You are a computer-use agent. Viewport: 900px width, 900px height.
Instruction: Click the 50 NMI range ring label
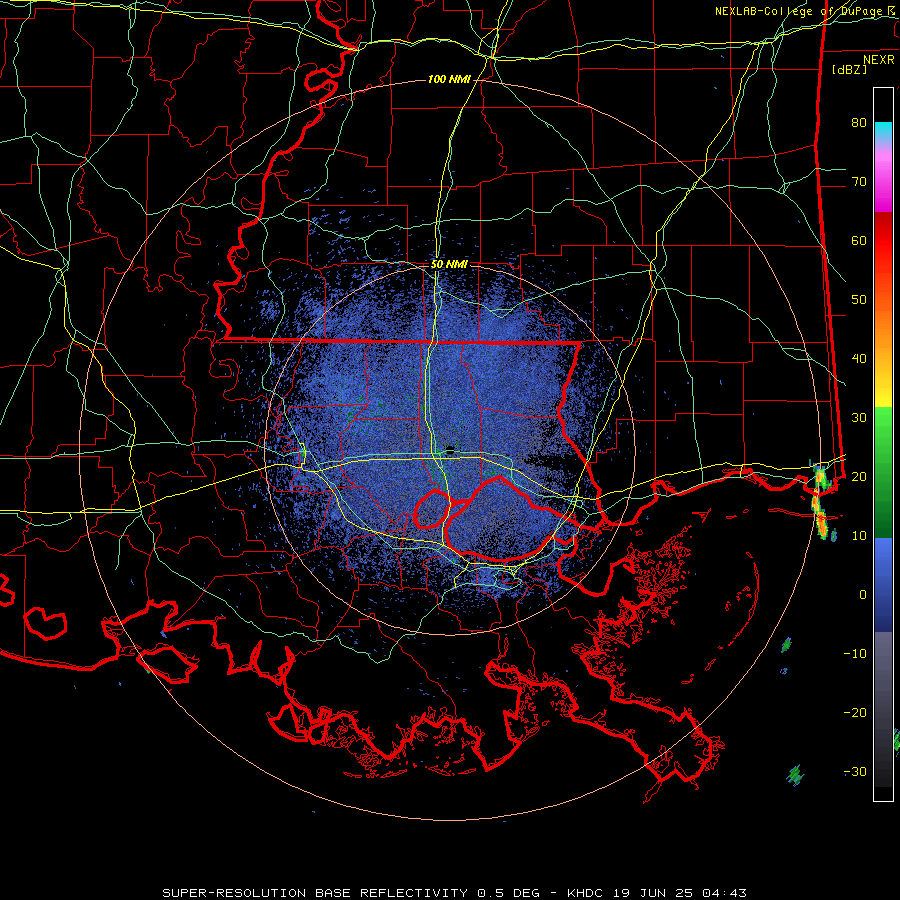point(449,265)
